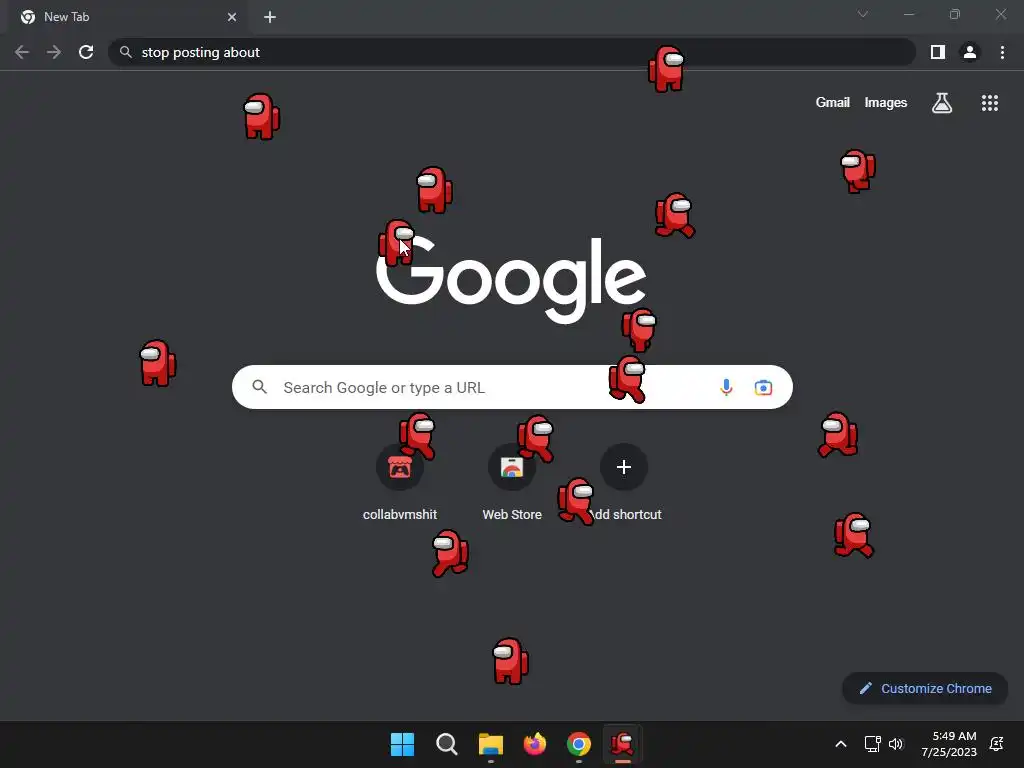Screen dimensions: 1024x768
Task: Open the network status tray icon
Action: (x=872, y=744)
